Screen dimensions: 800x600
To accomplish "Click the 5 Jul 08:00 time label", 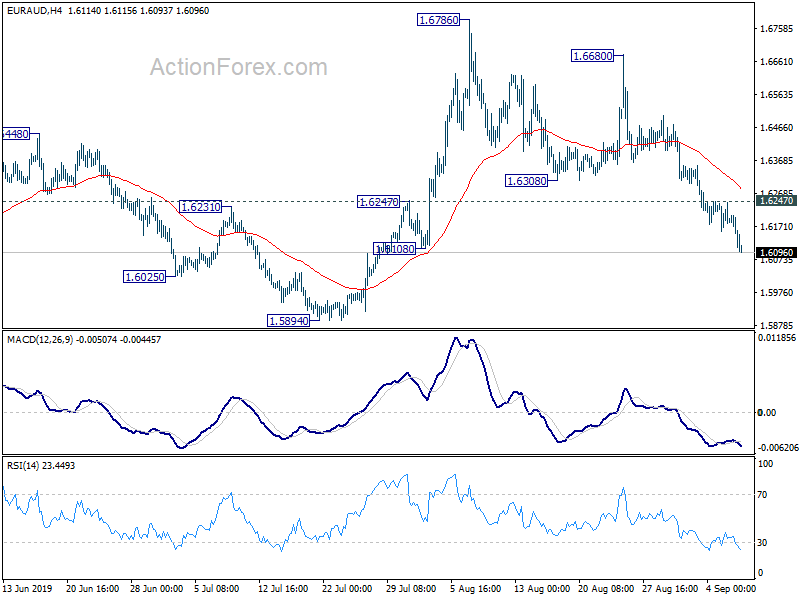I will 217,588.
